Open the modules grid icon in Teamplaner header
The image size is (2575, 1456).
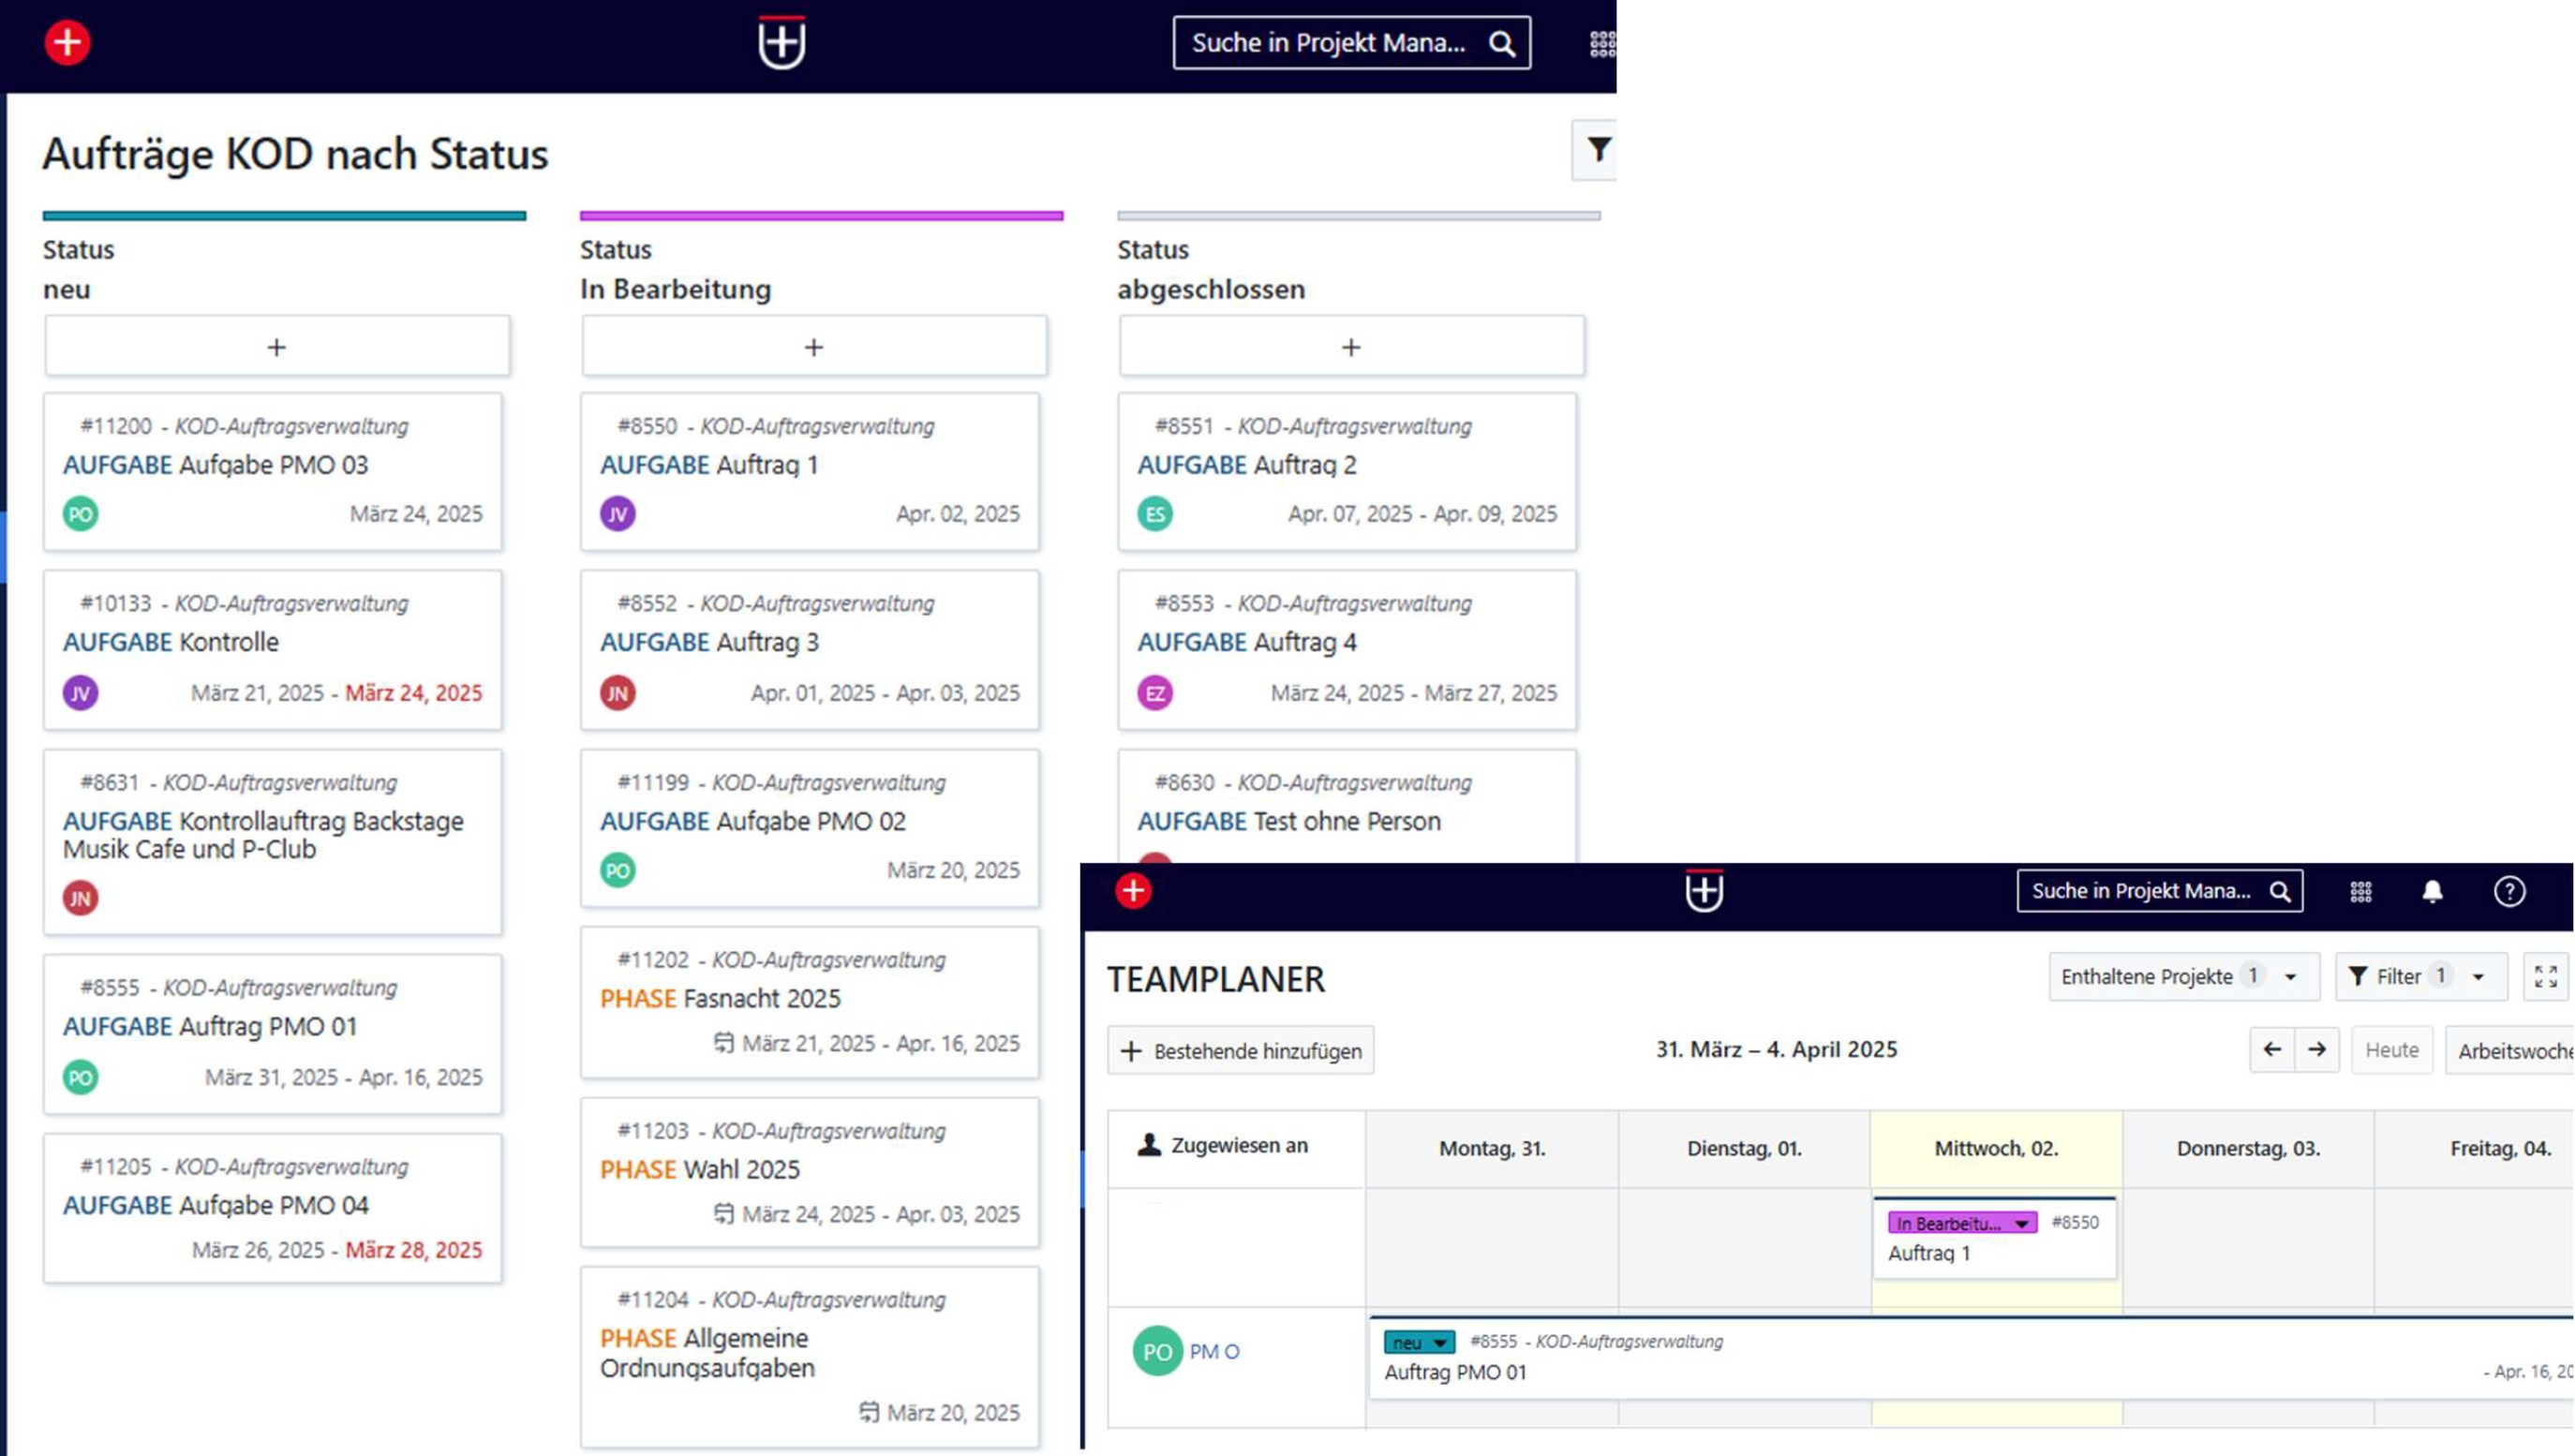click(x=2360, y=891)
